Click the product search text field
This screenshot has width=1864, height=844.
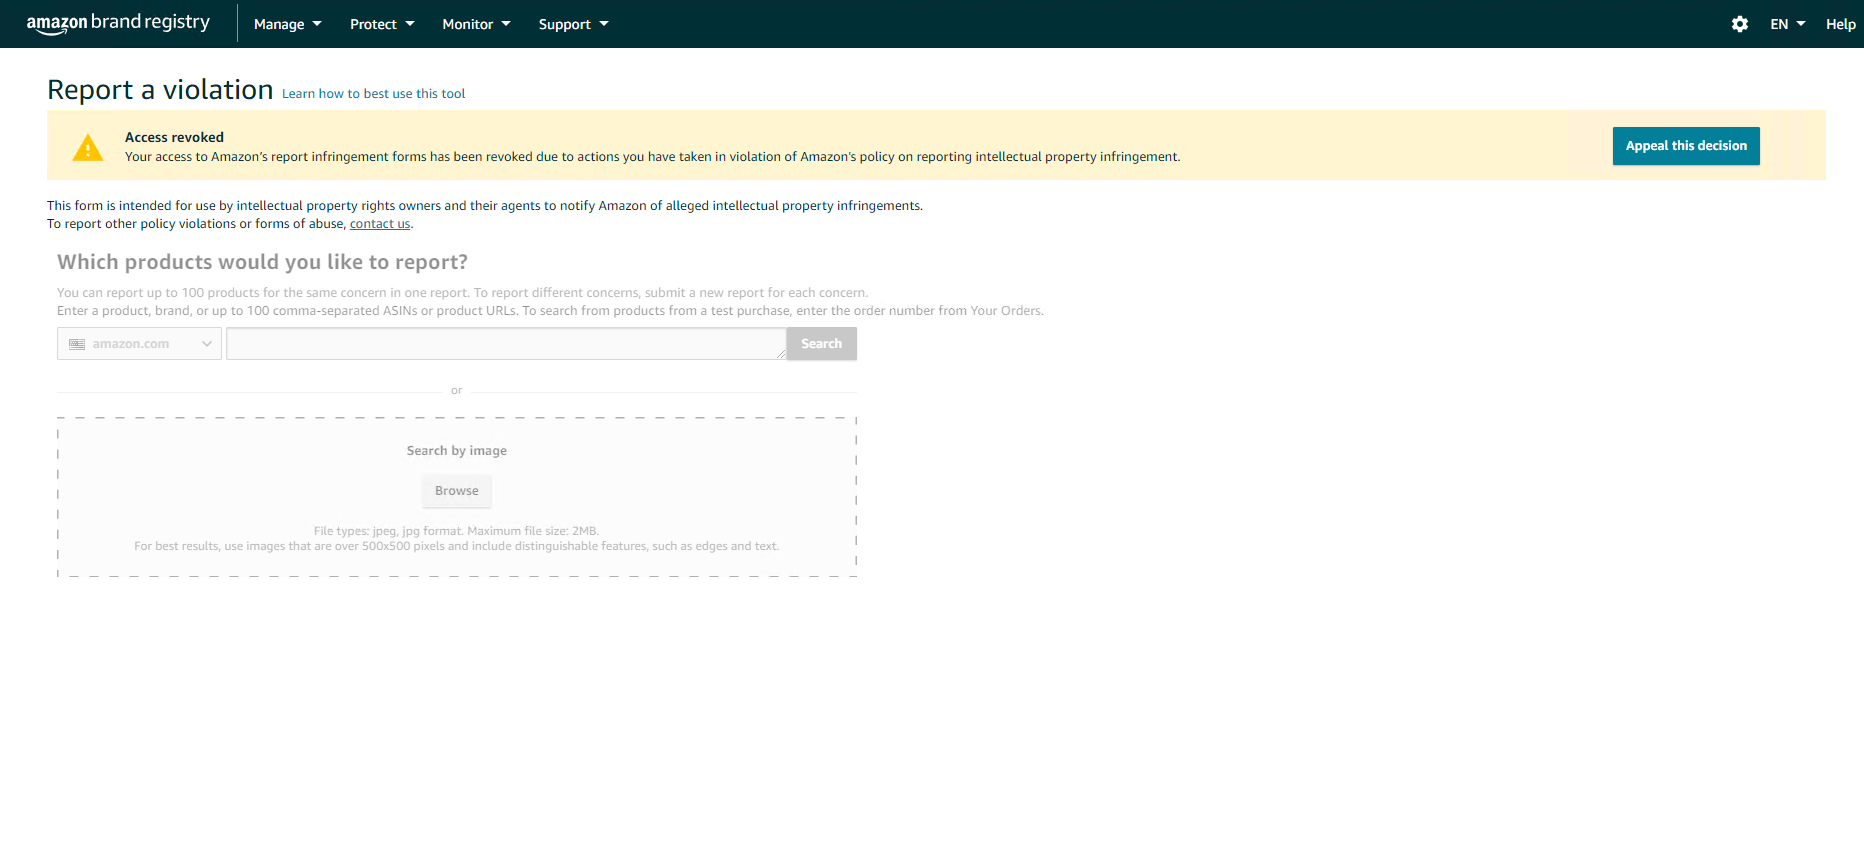click(x=506, y=344)
